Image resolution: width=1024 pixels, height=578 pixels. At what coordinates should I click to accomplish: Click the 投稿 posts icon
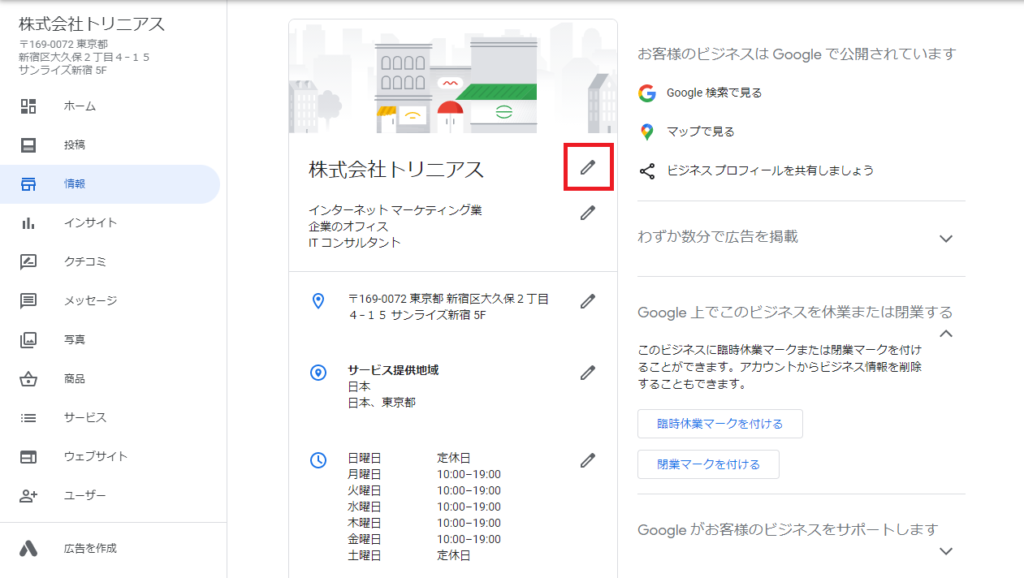point(28,145)
